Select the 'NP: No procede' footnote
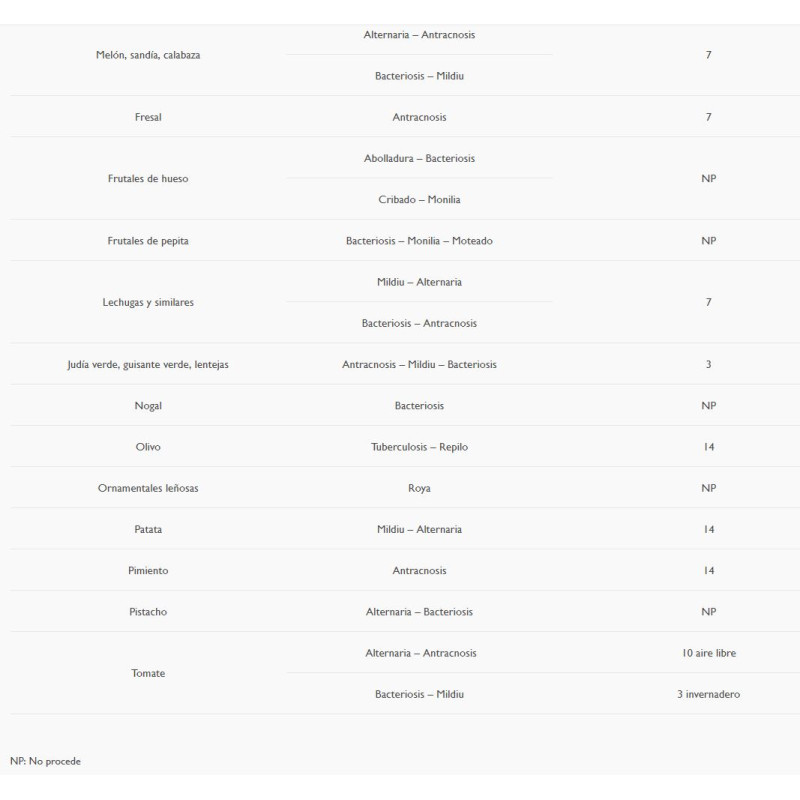800x800 pixels. (45, 761)
